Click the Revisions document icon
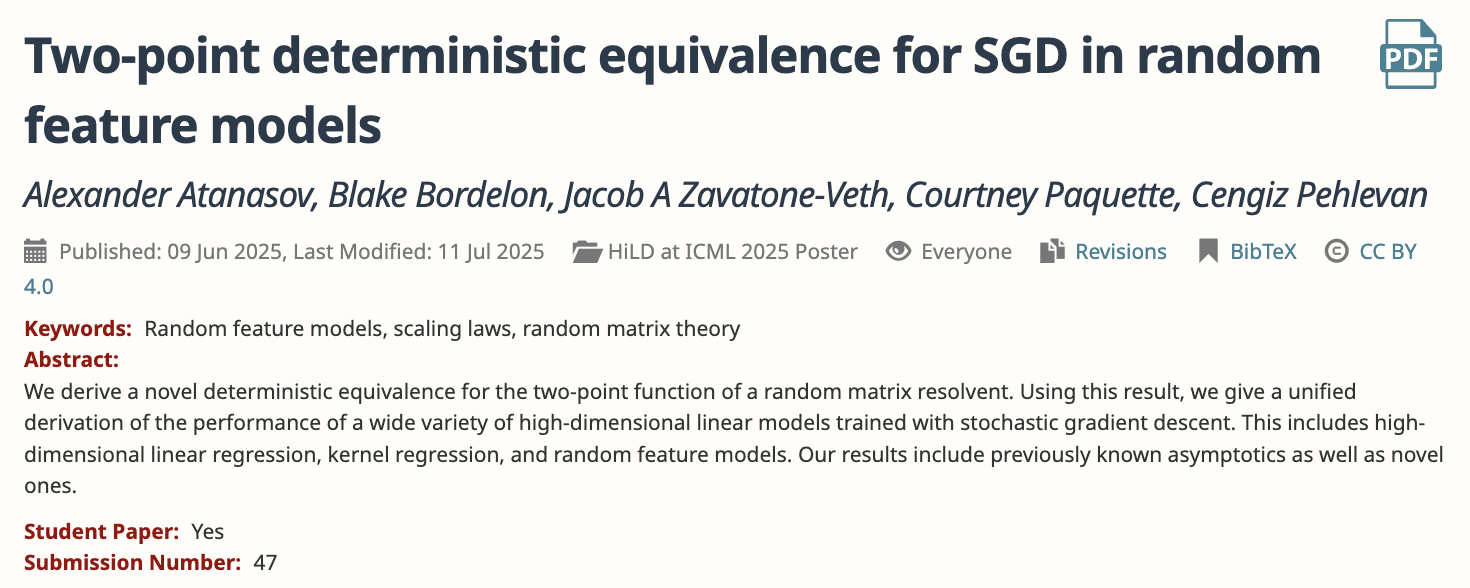Viewport: 1470px width, 588px height. pyautogui.click(x=1052, y=251)
